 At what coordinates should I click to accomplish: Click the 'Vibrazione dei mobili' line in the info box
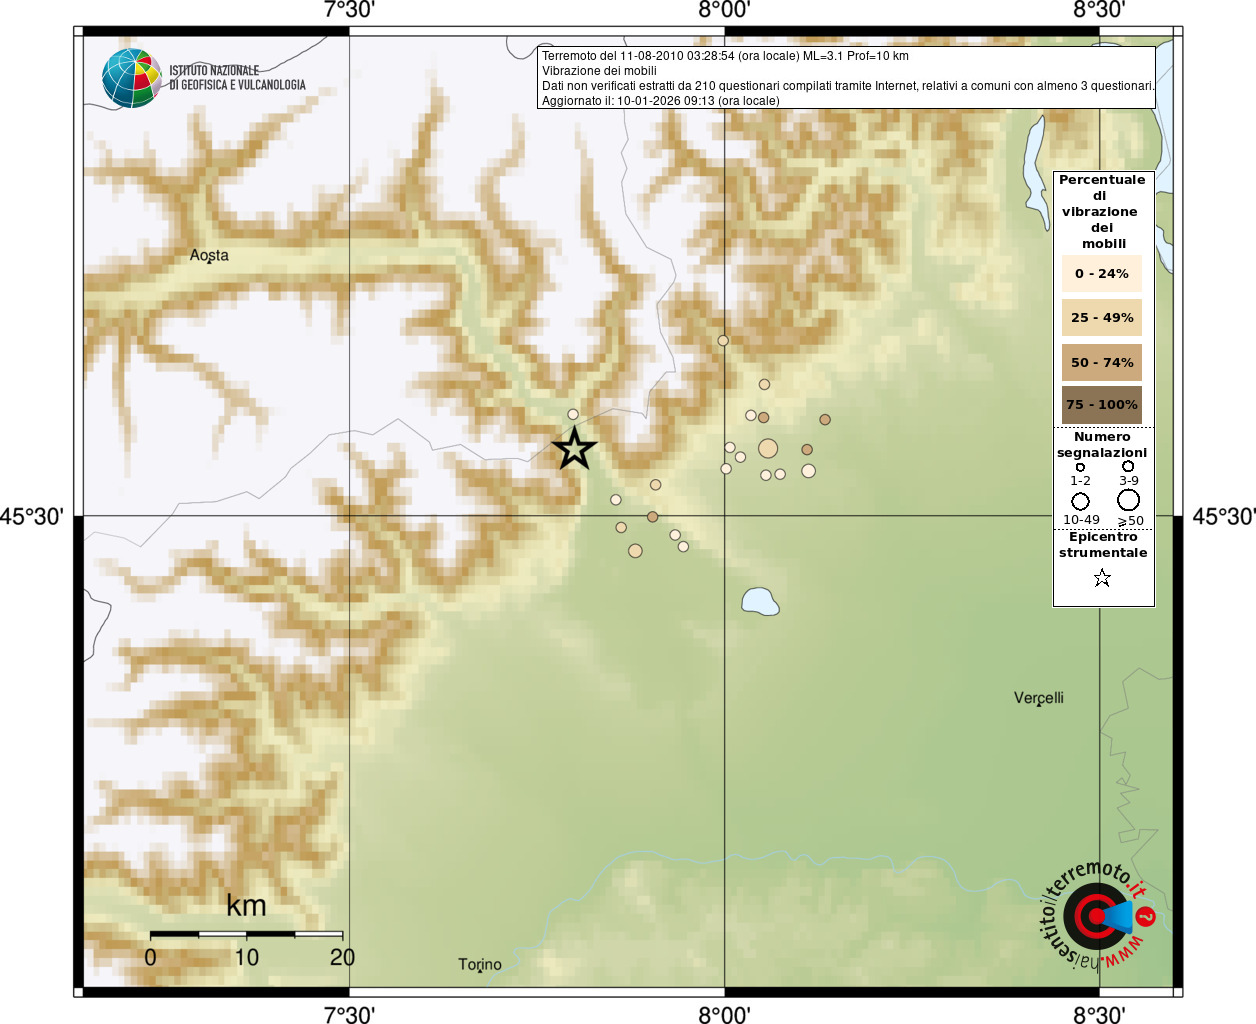599,71
